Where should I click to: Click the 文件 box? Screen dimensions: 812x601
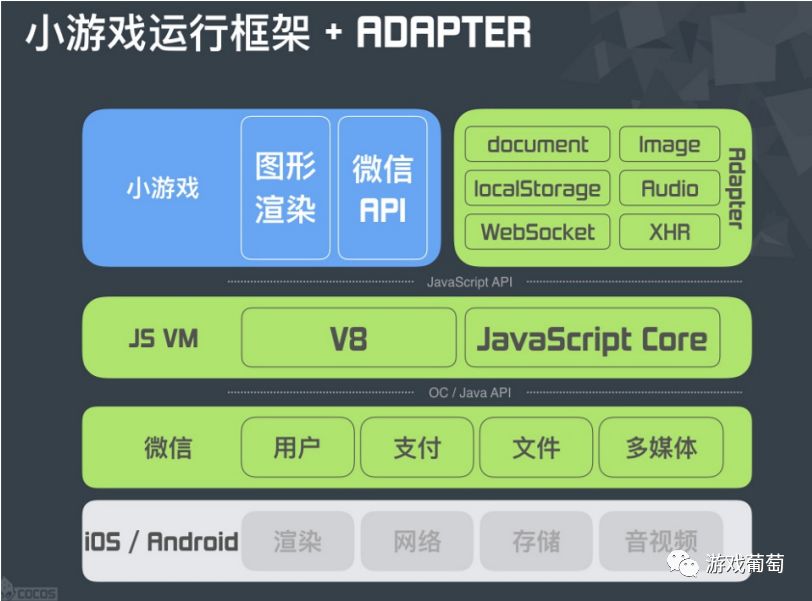[536, 447]
